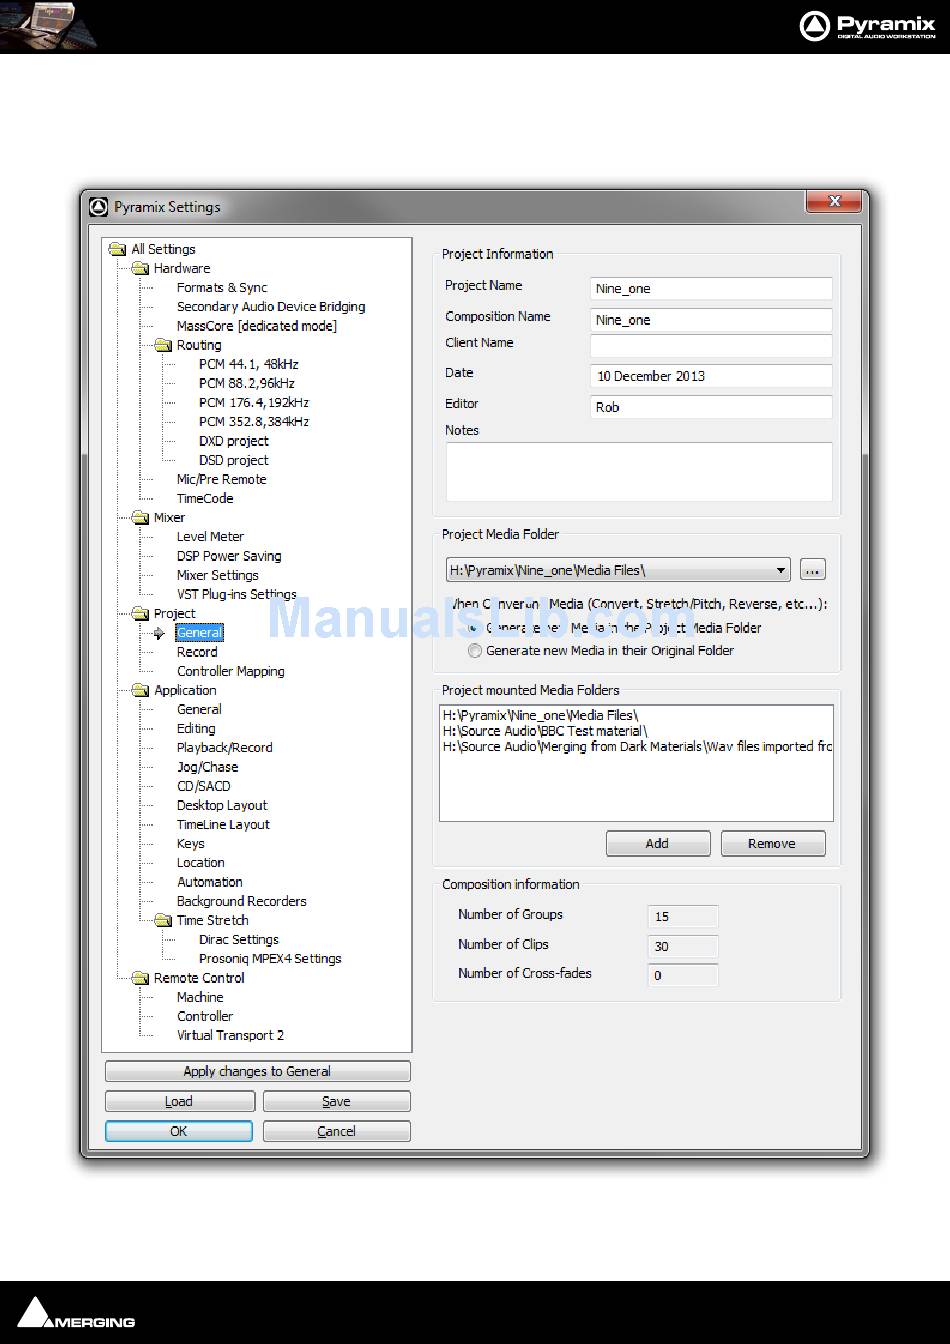Screen dimensions: 950x1344
Task: Close the Pyramix Settings window
Action: 835,202
